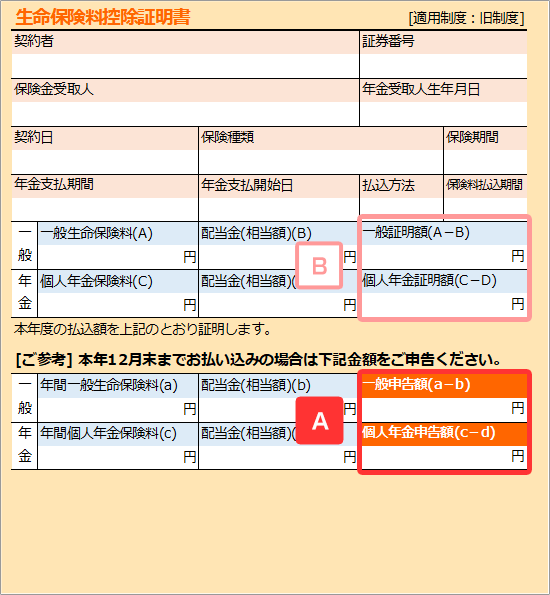Click the 契約日 label
Viewport: 550px width, 595px height.
(34, 137)
